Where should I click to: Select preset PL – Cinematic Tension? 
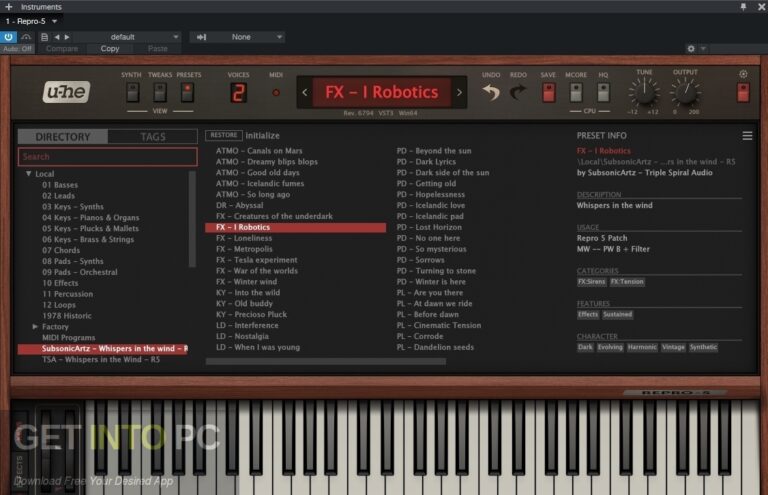click(x=439, y=325)
